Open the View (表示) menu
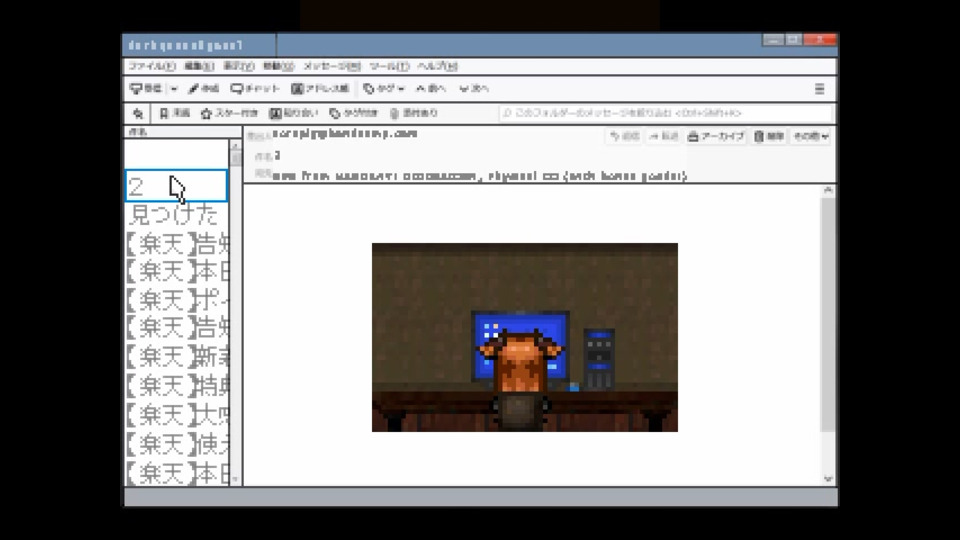 pos(238,66)
